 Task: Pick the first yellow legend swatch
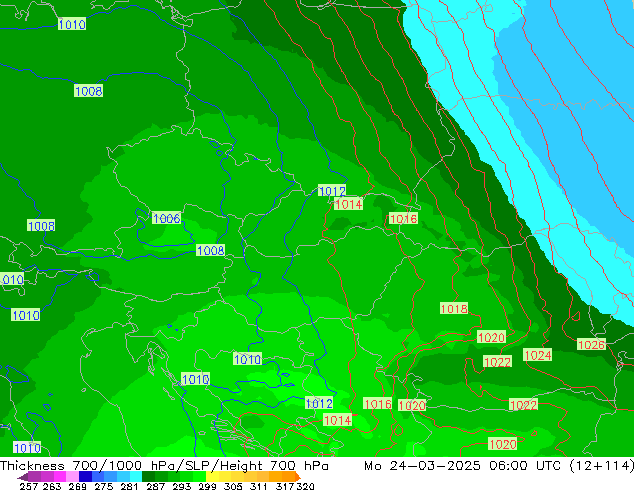pyautogui.click(x=212, y=477)
